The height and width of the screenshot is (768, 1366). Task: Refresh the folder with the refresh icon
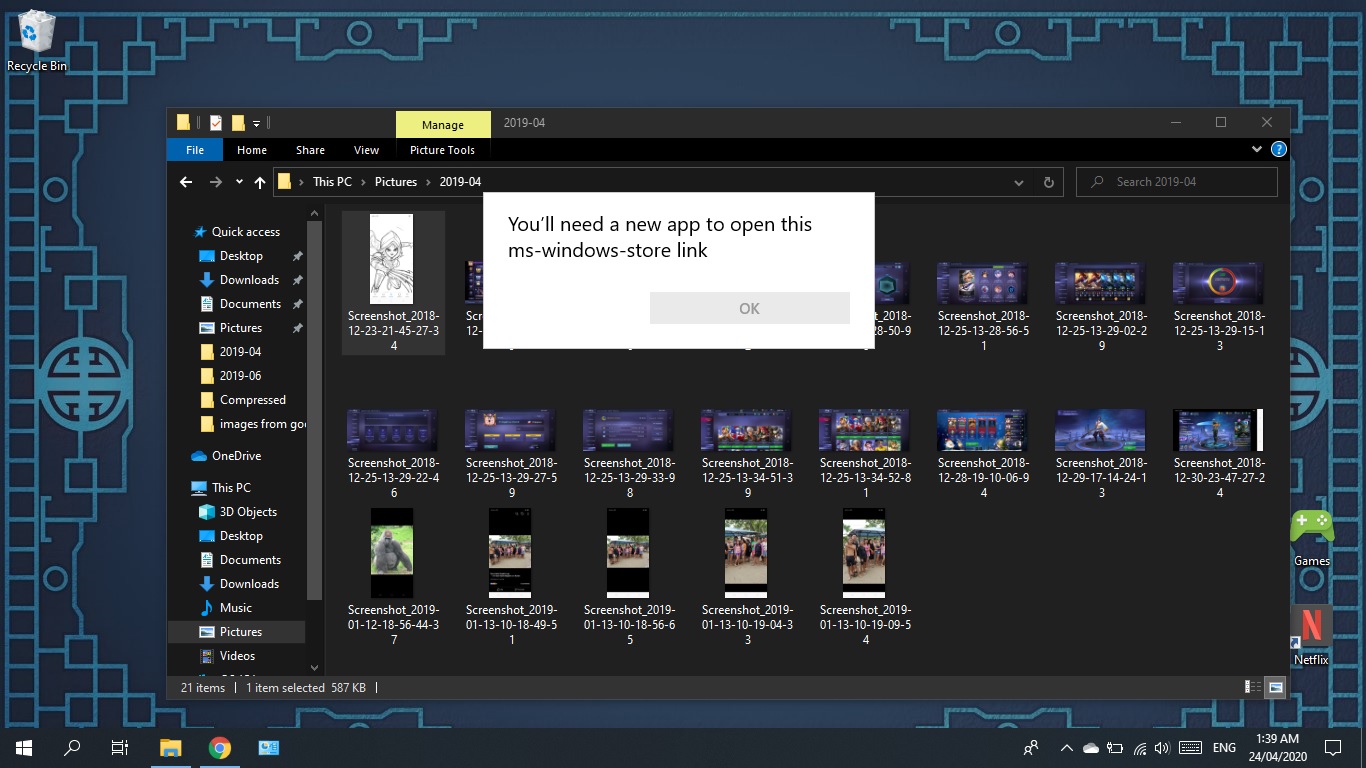pyautogui.click(x=1048, y=182)
